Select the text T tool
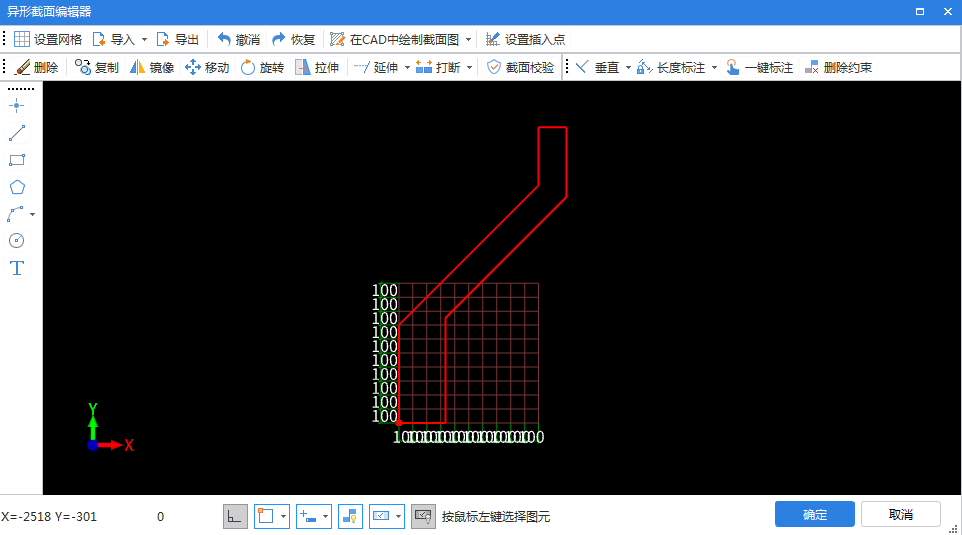 17,268
